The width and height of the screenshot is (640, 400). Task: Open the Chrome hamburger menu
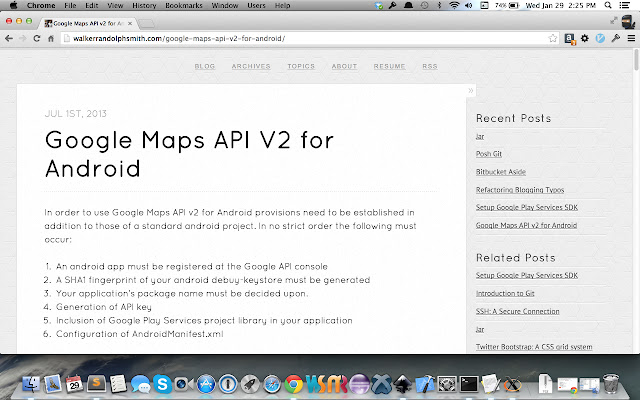tap(631, 38)
